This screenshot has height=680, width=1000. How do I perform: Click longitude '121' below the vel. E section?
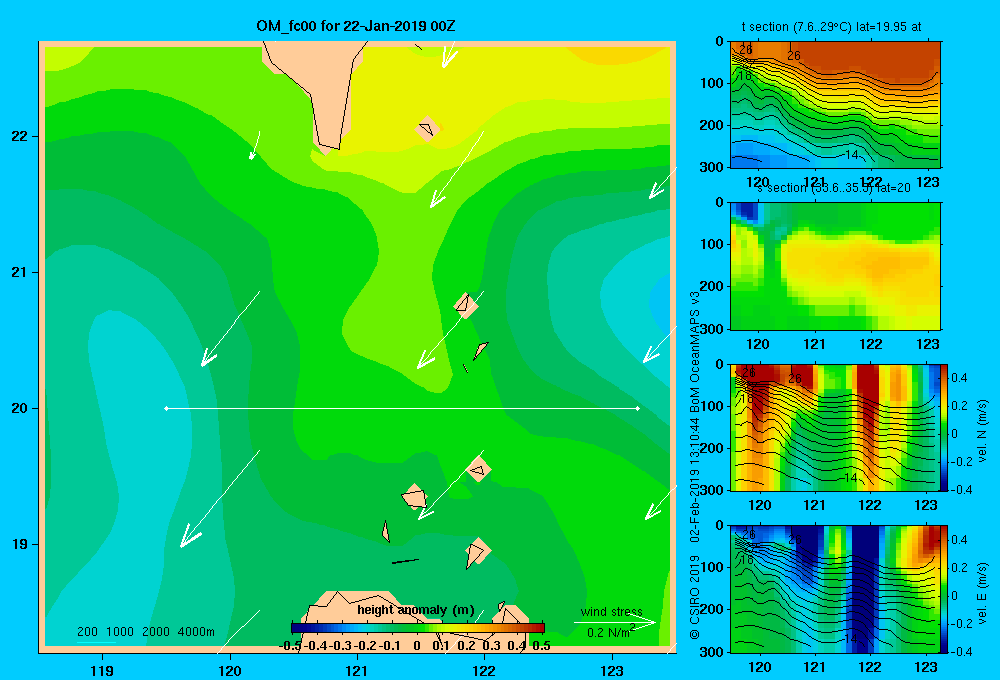[814, 667]
